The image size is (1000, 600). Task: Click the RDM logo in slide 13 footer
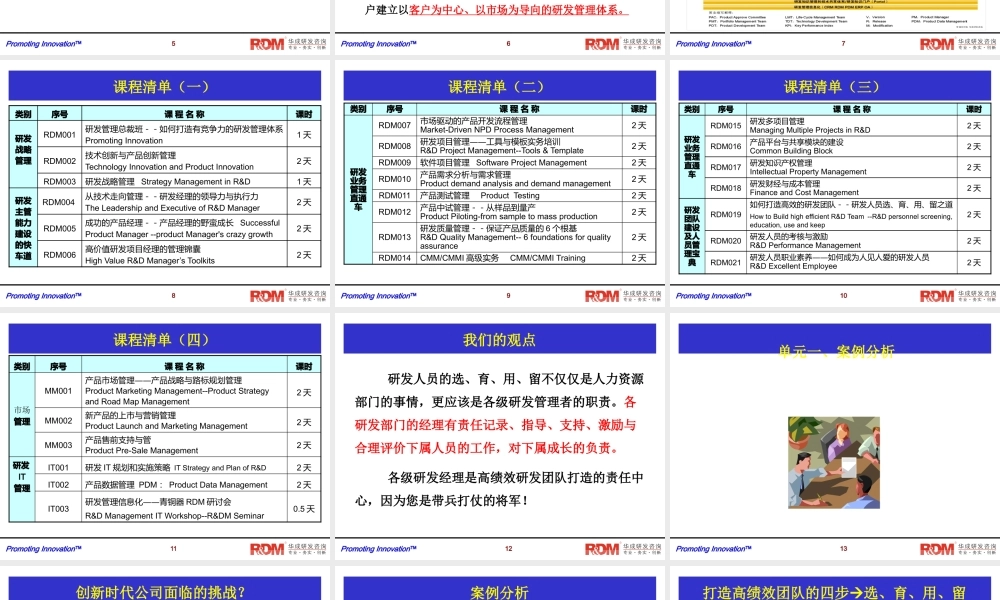tap(937, 550)
